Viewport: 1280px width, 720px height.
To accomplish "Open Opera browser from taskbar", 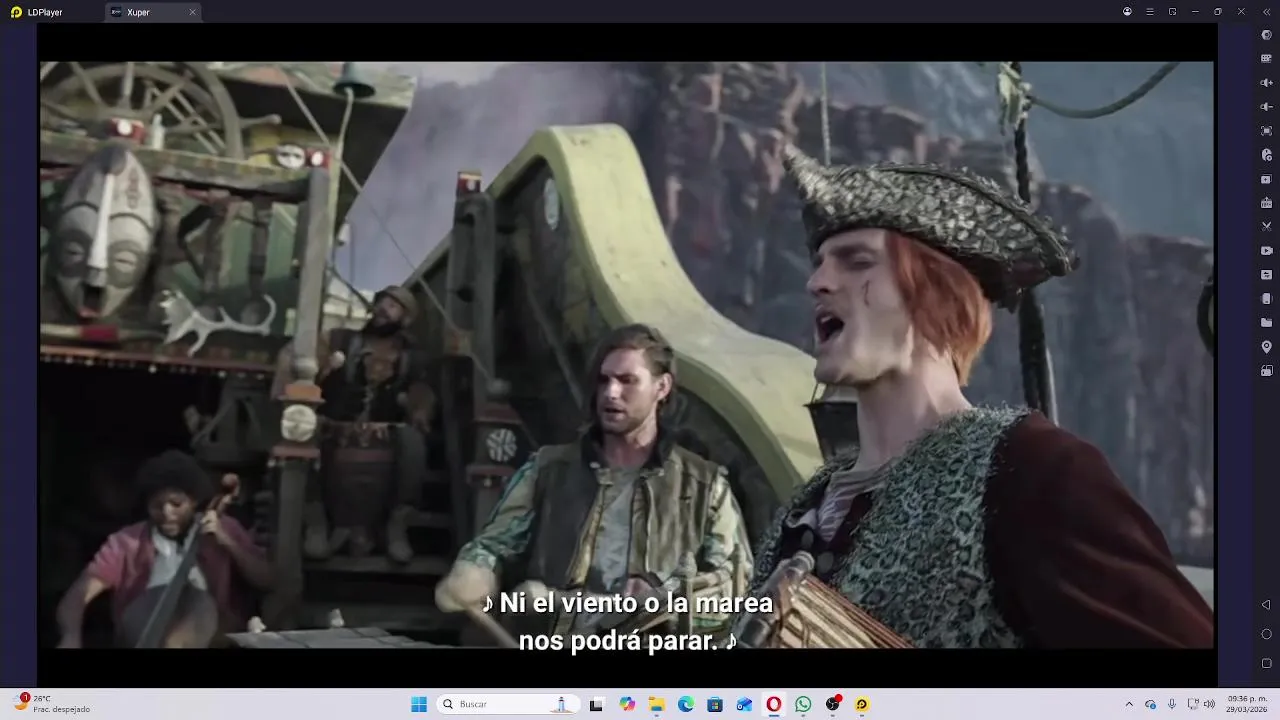I will coord(774,704).
